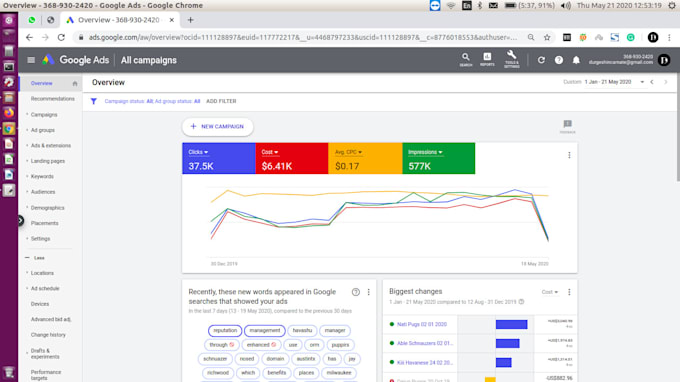Viewport: 680px width, 382px height.
Task: Open Chrome's three-dot menu
Action: click(x=669, y=38)
